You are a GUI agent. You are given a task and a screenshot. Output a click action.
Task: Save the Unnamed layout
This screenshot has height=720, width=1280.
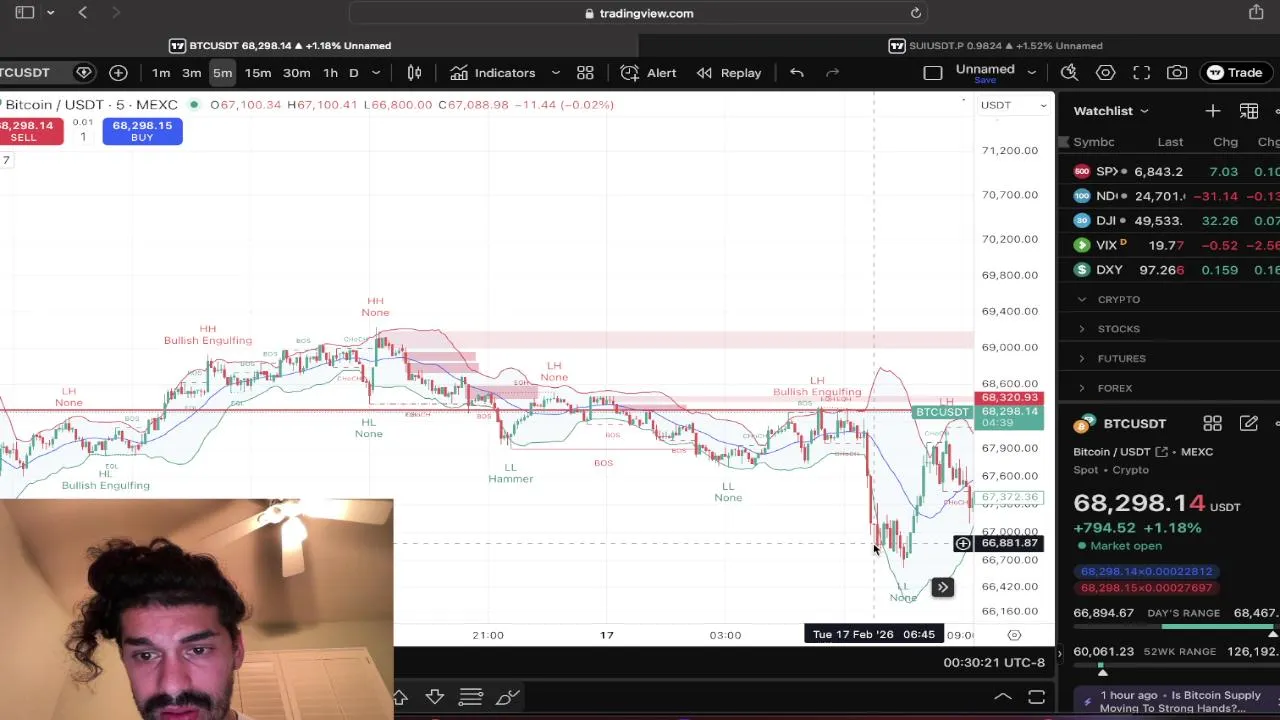pyautogui.click(x=985, y=82)
